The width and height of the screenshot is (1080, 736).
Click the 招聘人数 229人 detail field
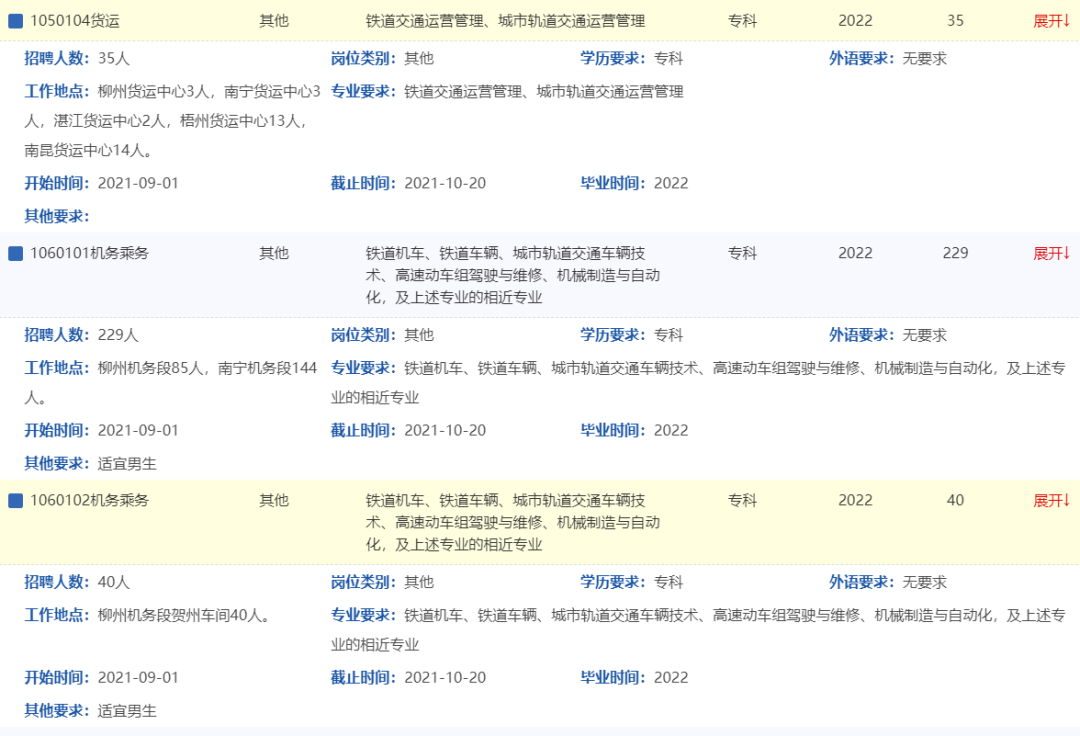pos(82,335)
